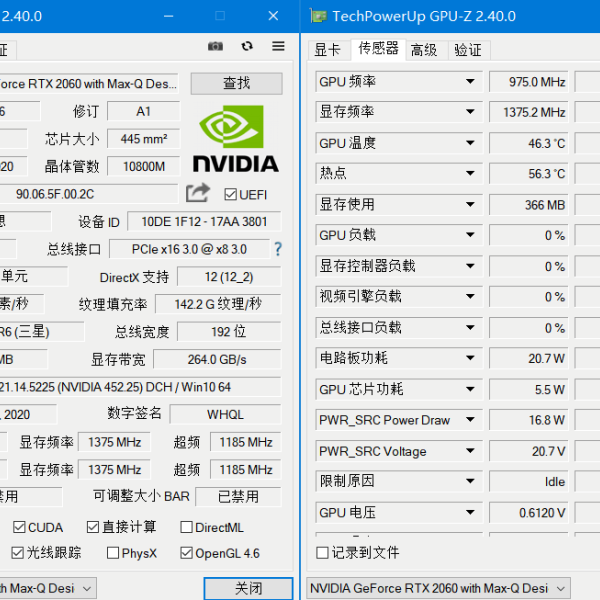
Task: Toggle the OpenGL 4.6 checkbox
Action: click(186, 553)
